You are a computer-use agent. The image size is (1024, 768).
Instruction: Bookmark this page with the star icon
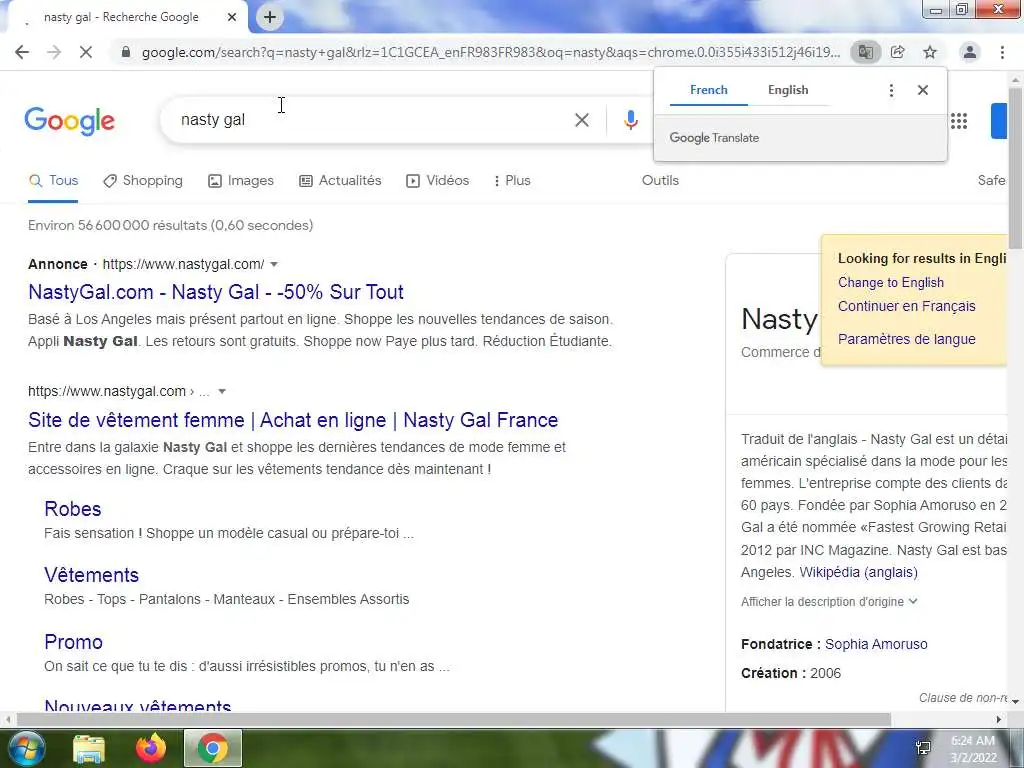tap(930, 52)
